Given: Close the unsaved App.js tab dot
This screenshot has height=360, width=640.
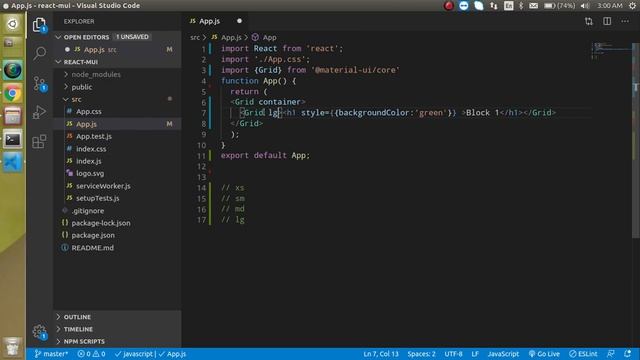Looking at the screenshot, I should tap(240, 21).
